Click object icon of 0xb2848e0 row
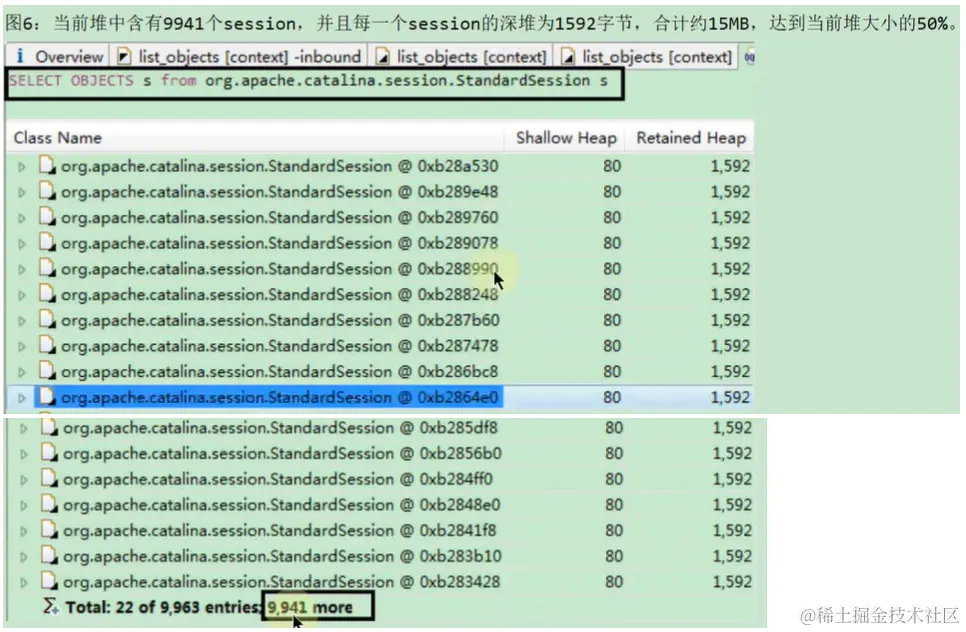The width and height of the screenshot is (966, 632). click(49, 504)
